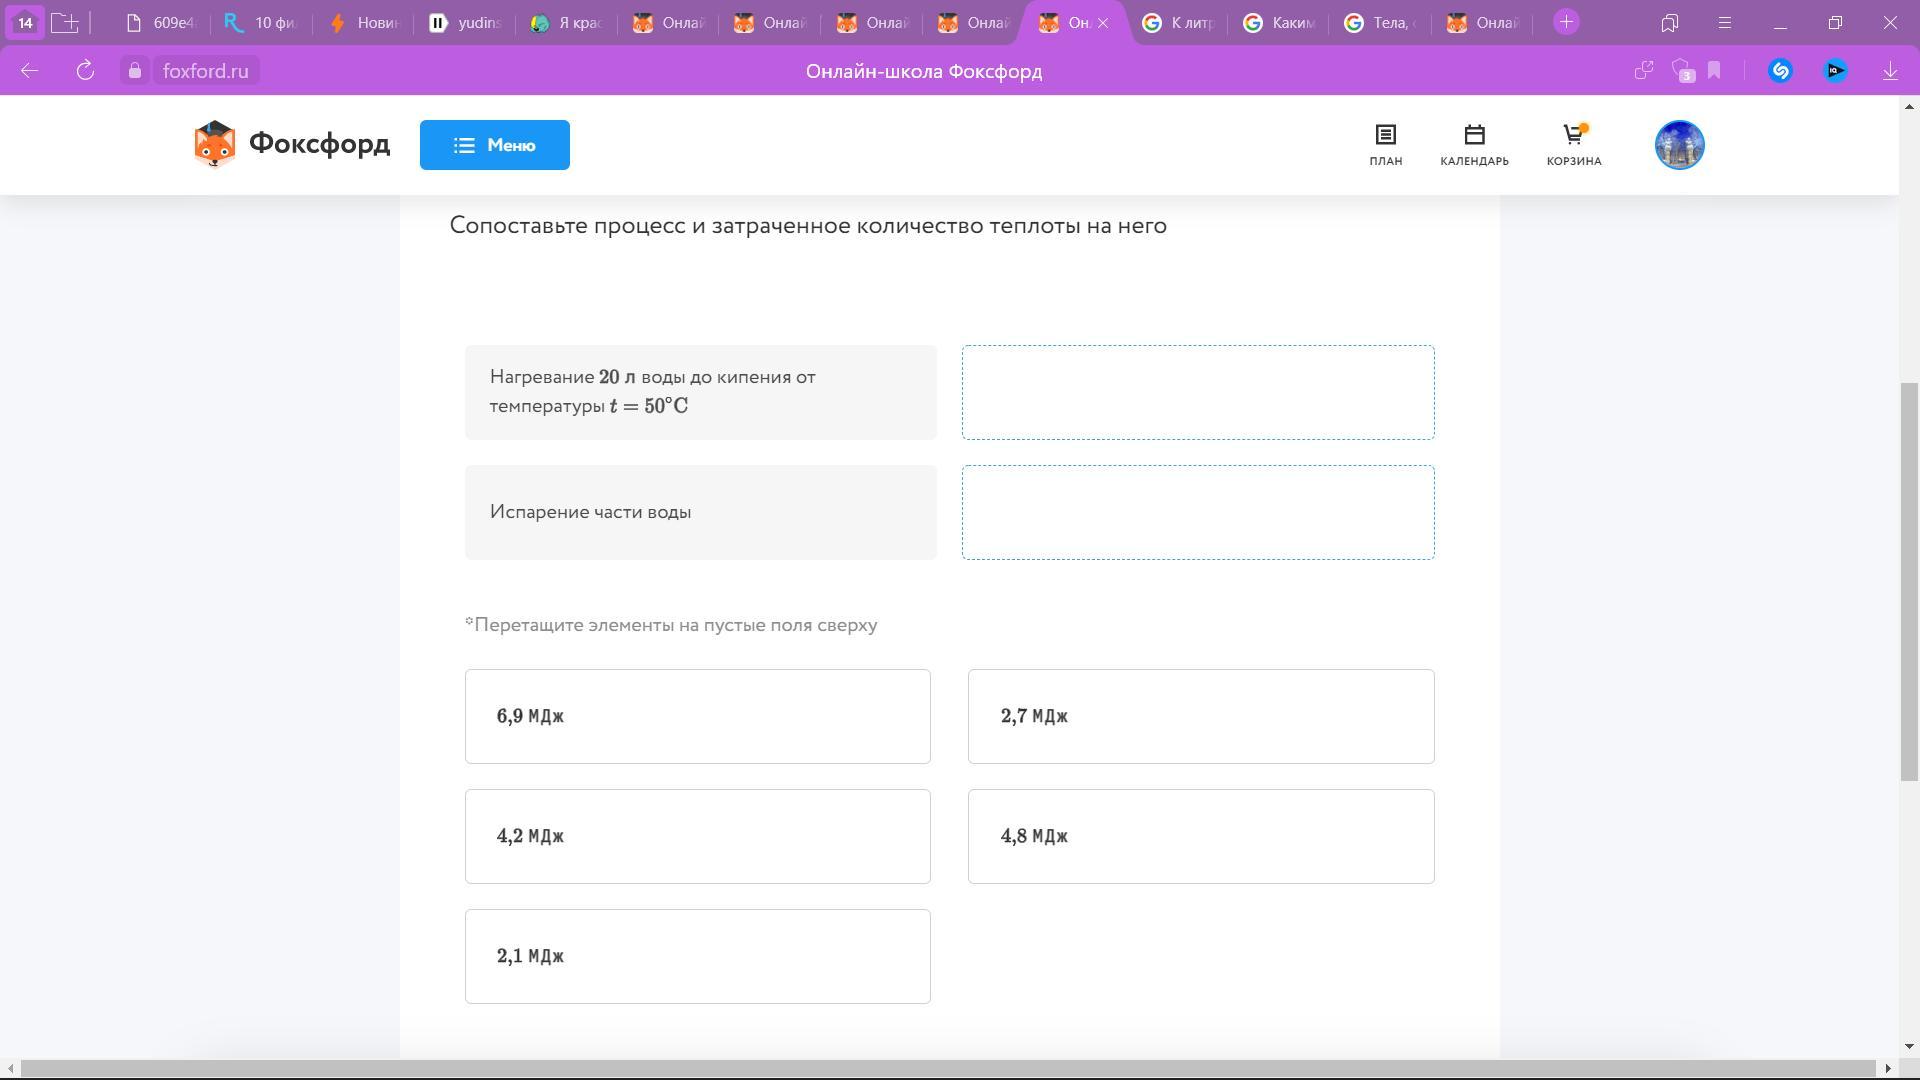The width and height of the screenshot is (1920, 1080).
Task: Click the Фоксфорд logo link
Action: tap(292, 145)
